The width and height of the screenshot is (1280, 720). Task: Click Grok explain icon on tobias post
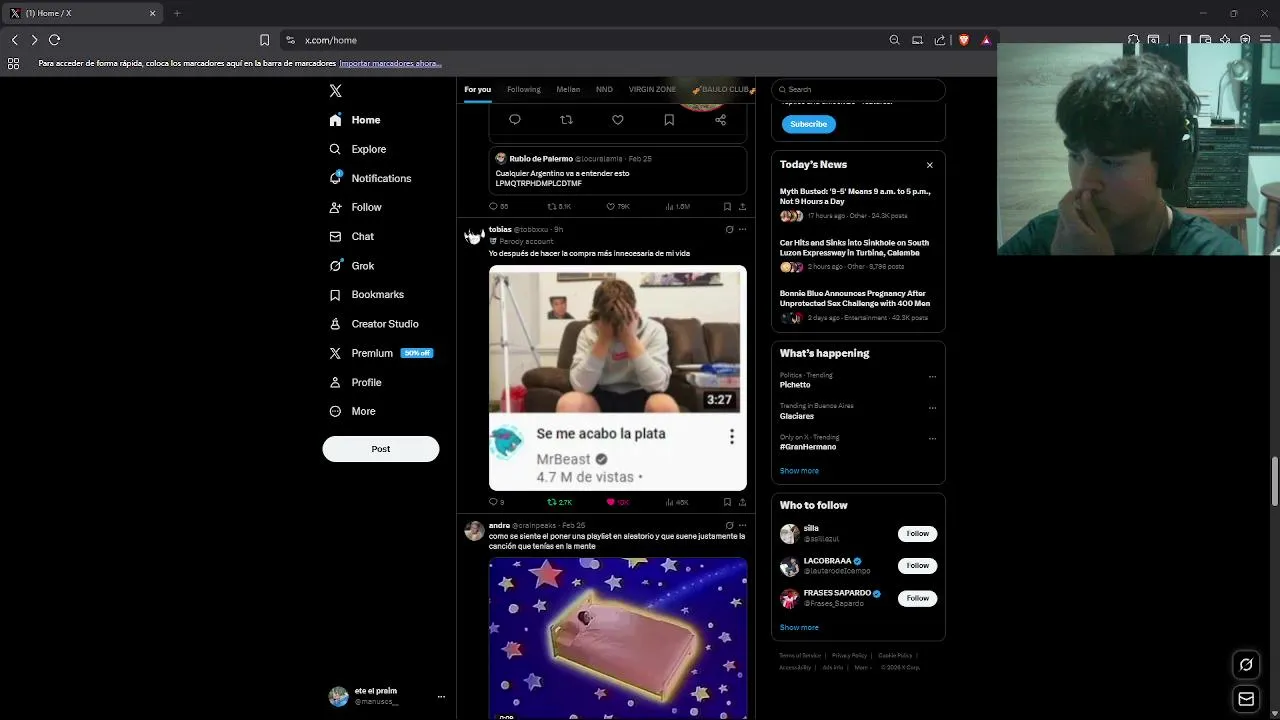729,230
